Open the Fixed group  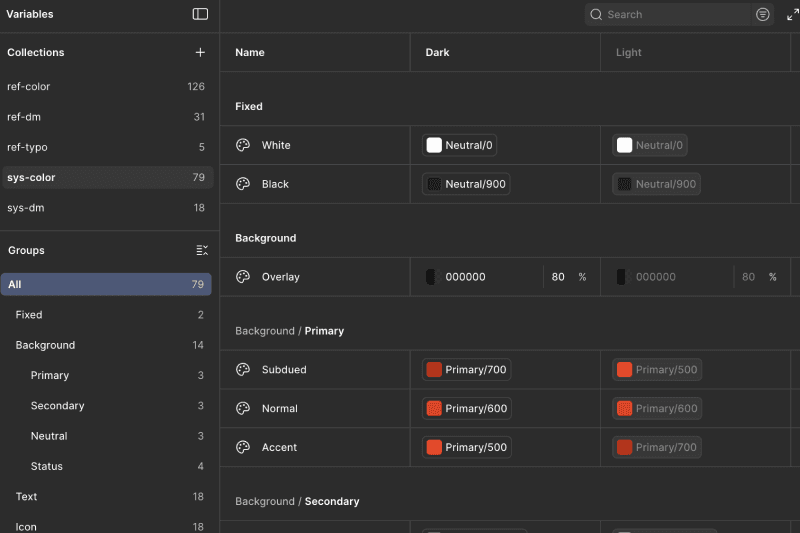tap(106, 315)
